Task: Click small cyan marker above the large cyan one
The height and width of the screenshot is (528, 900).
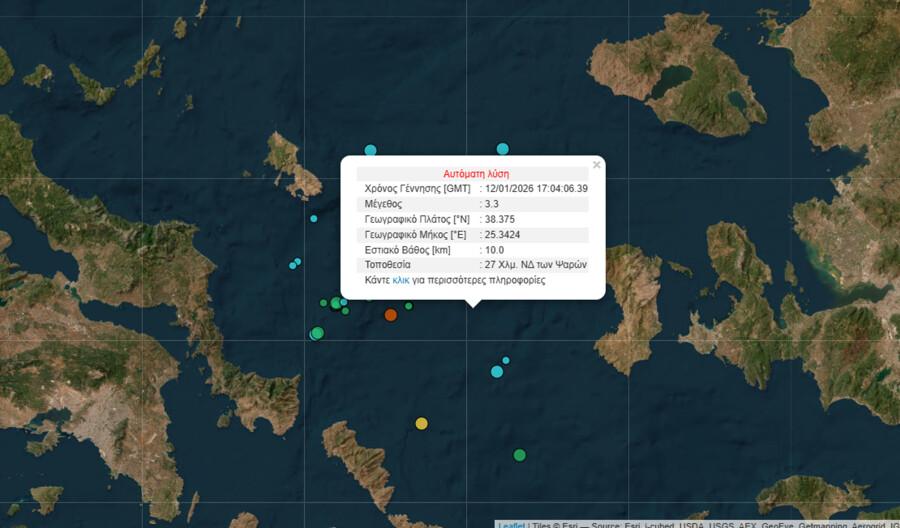Action: (x=506, y=360)
